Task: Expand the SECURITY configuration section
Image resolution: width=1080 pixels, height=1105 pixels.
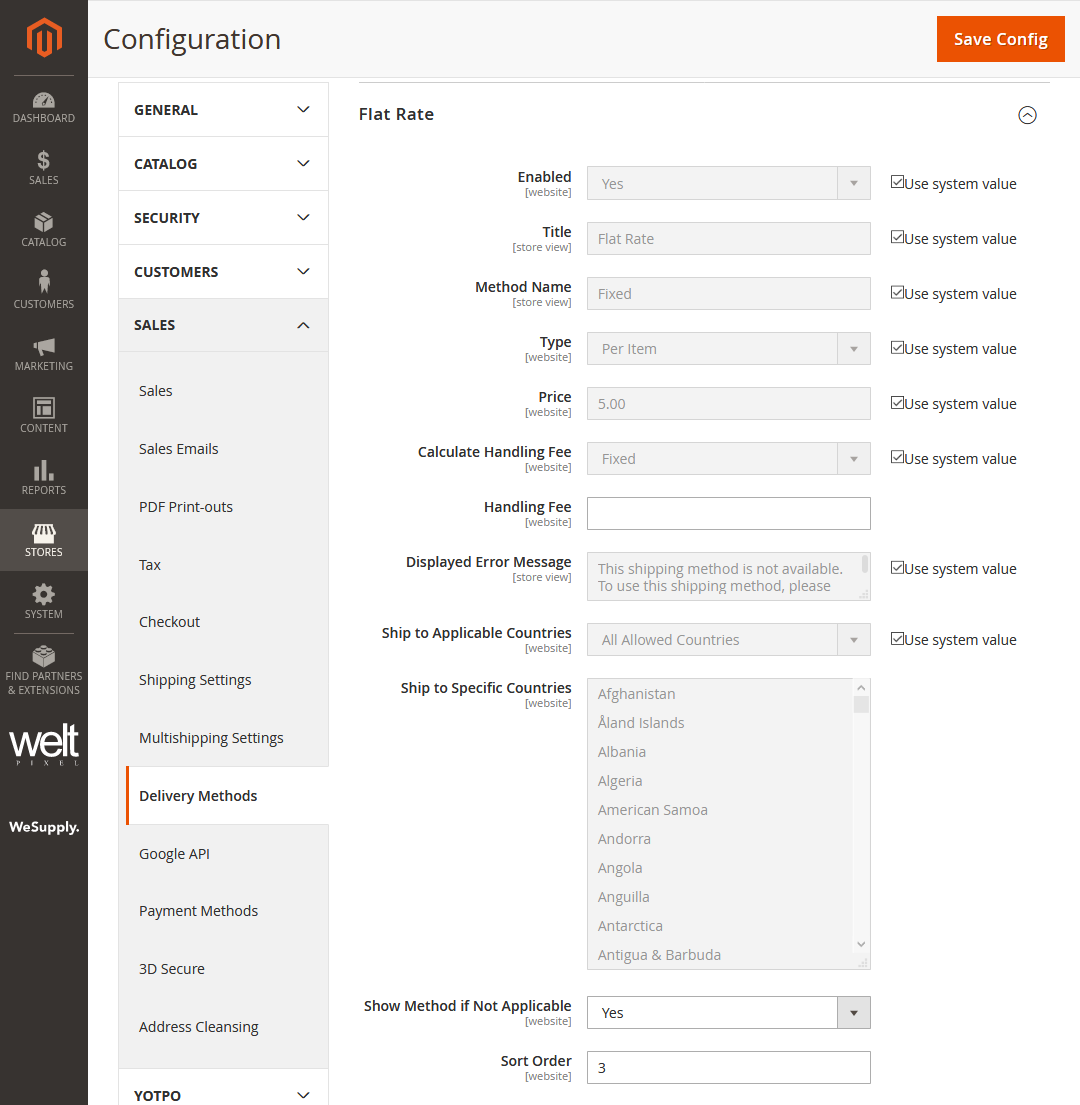Action: [223, 218]
